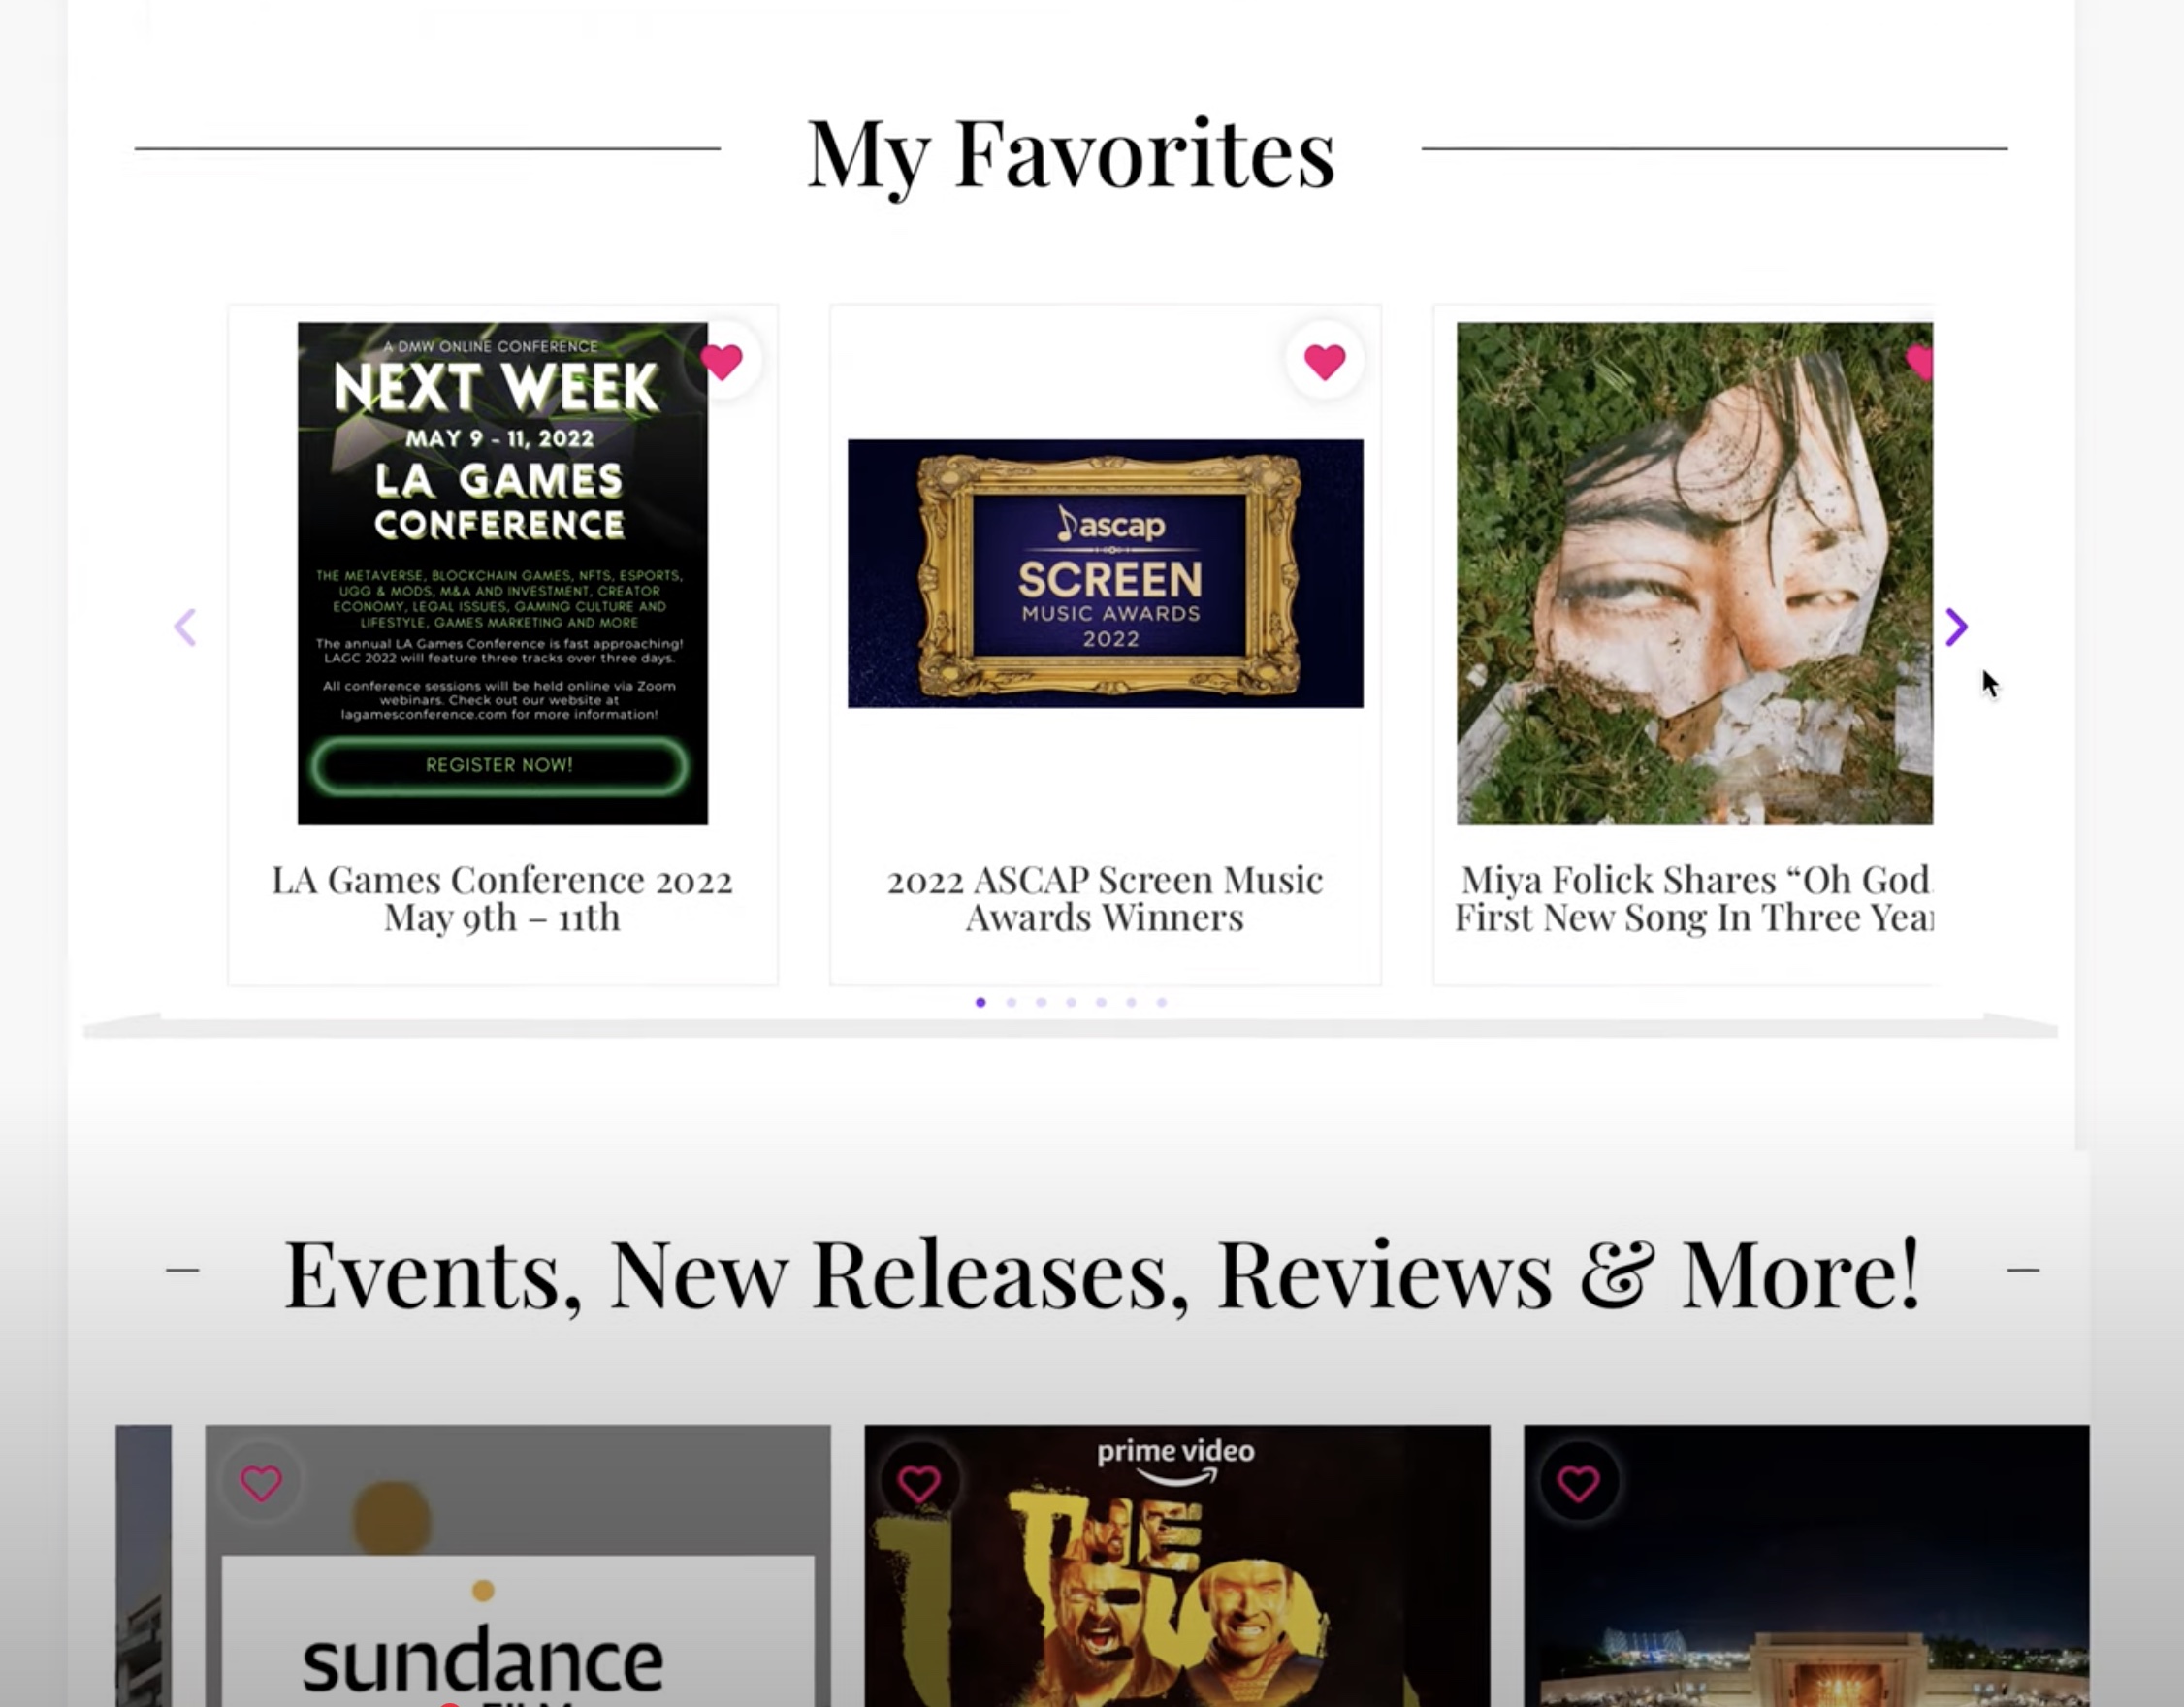Open the LA Games Conference 2022 title link
The width and height of the screenshot is (2184, 1707).
click(502, 898)
